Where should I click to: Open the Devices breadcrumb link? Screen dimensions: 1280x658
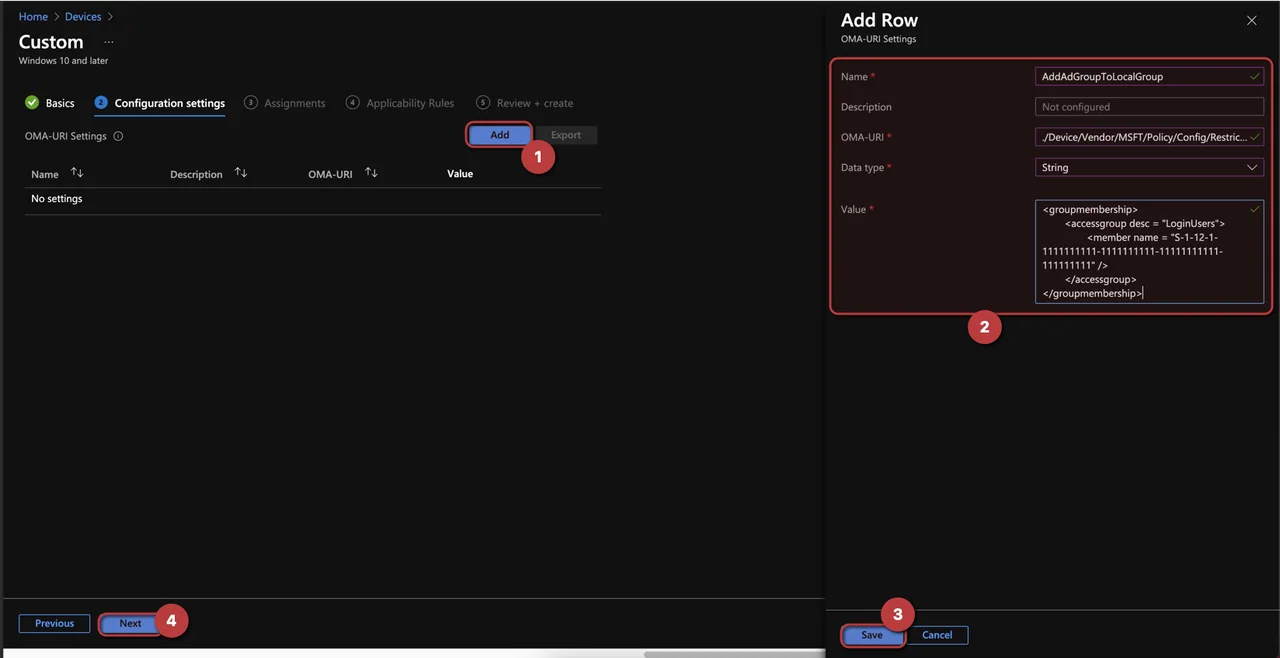pos(83,17)
